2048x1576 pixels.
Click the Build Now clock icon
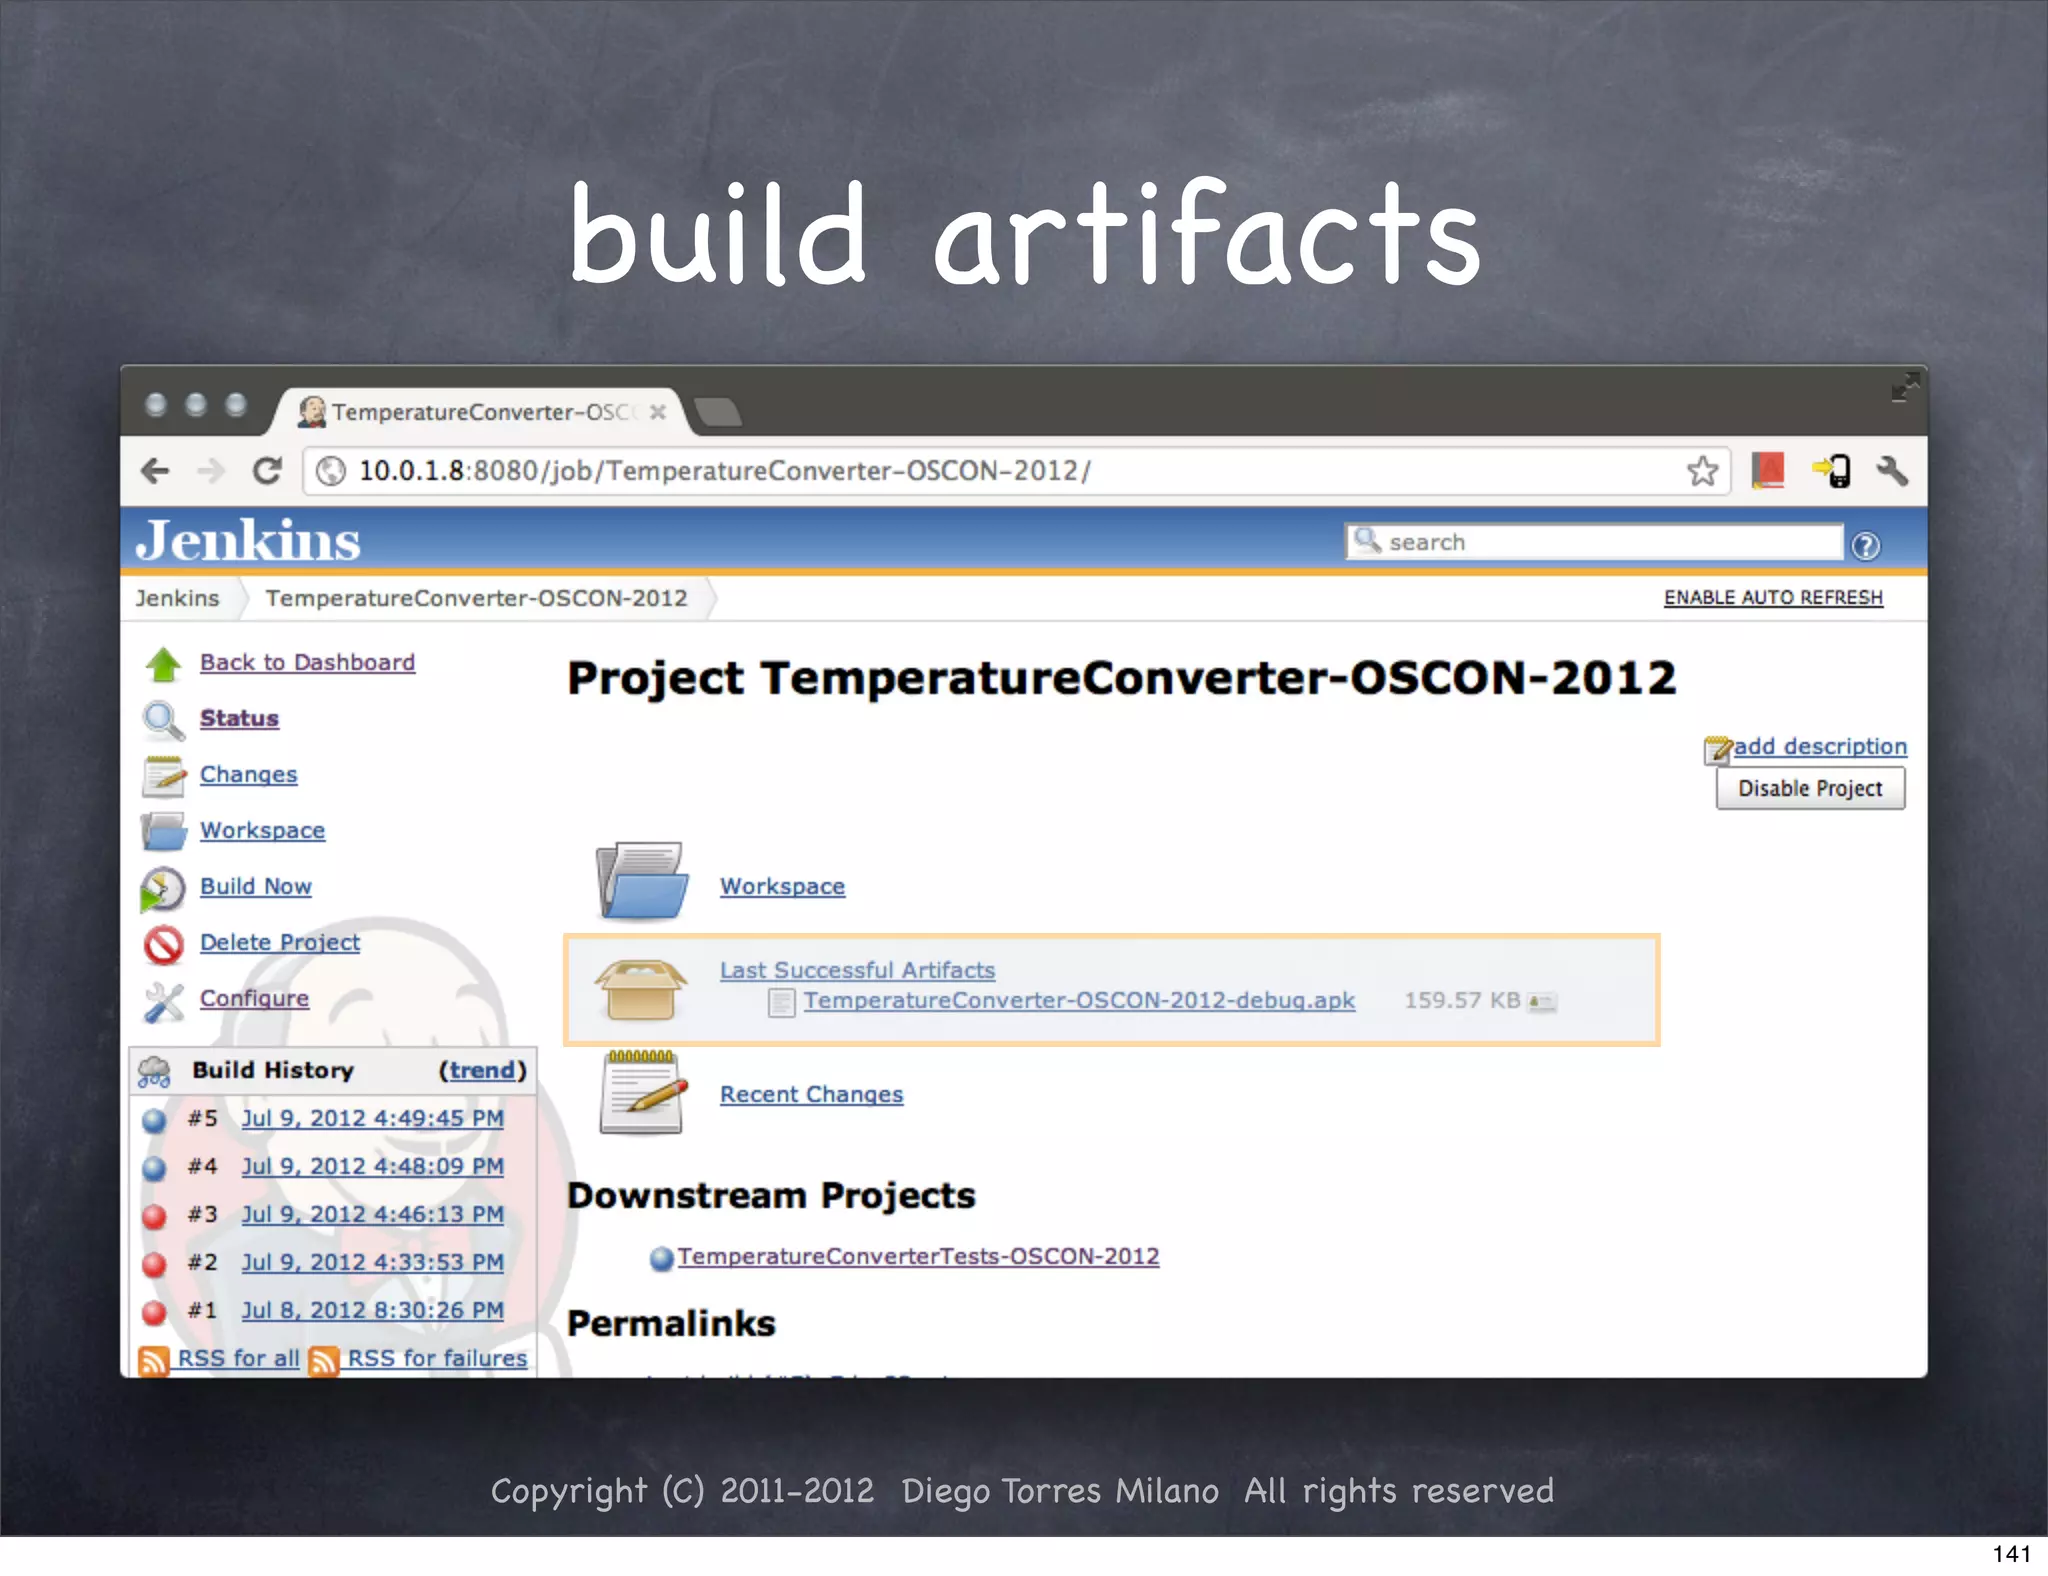pyautogui.click(x=163, y=888)
